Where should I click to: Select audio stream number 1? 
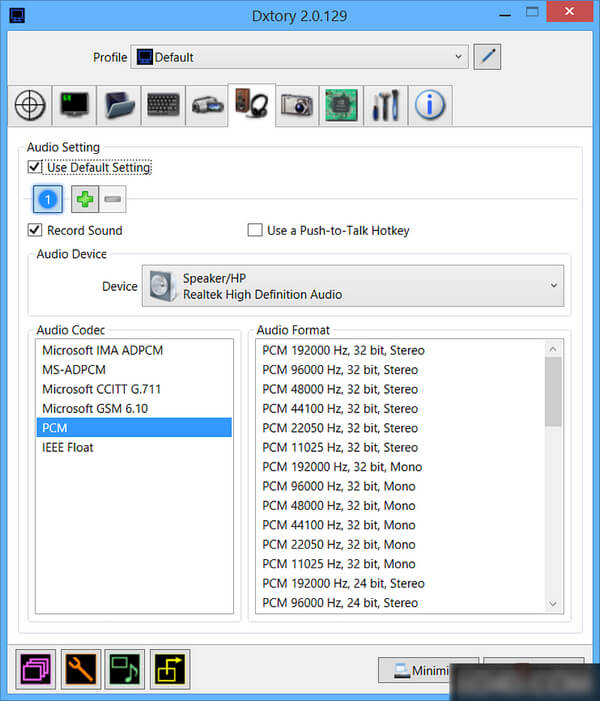[48, 199]
